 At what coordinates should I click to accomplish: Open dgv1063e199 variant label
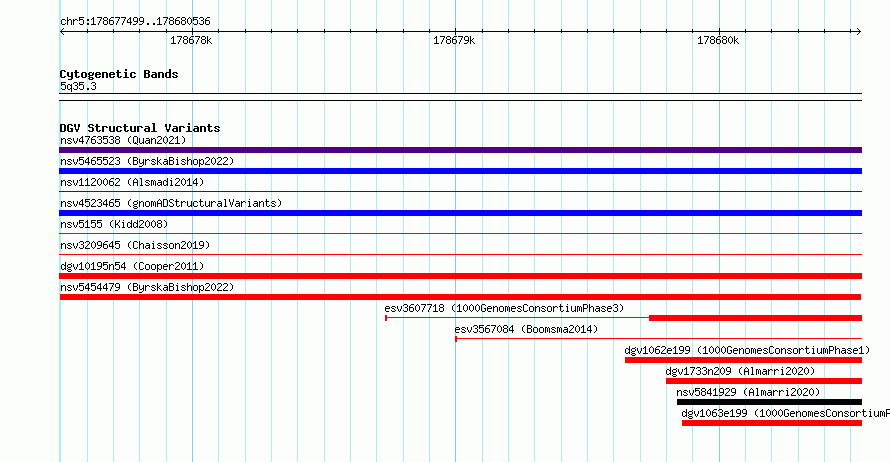pos(786,413)
